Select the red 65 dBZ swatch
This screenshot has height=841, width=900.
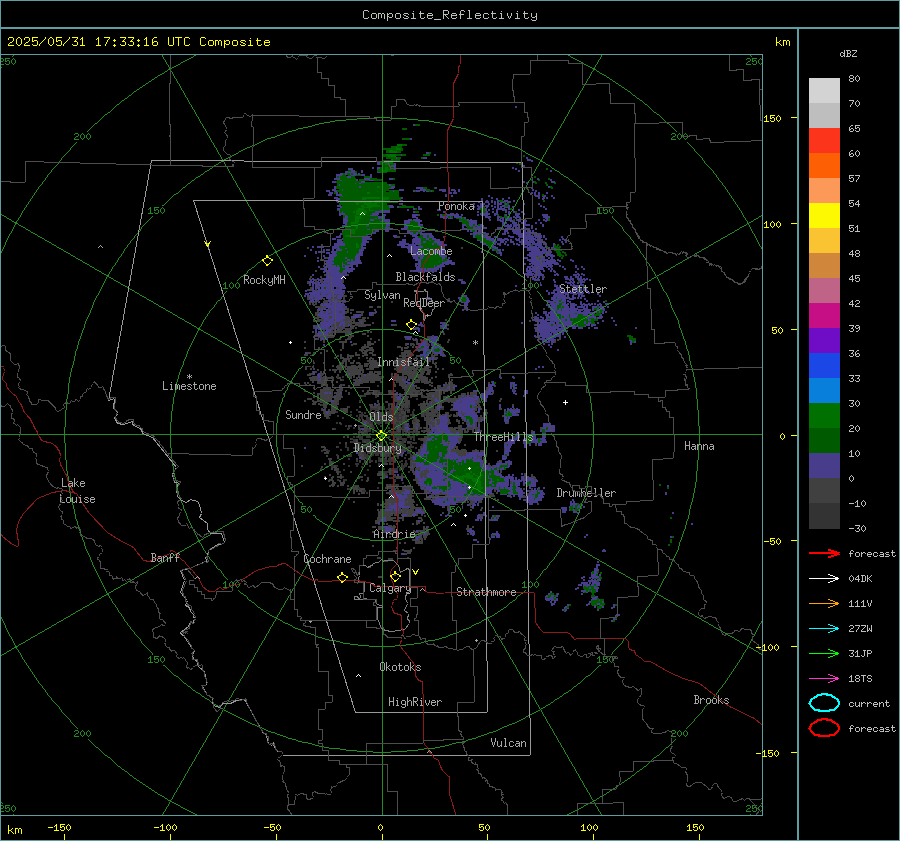(x=824, y=140)
